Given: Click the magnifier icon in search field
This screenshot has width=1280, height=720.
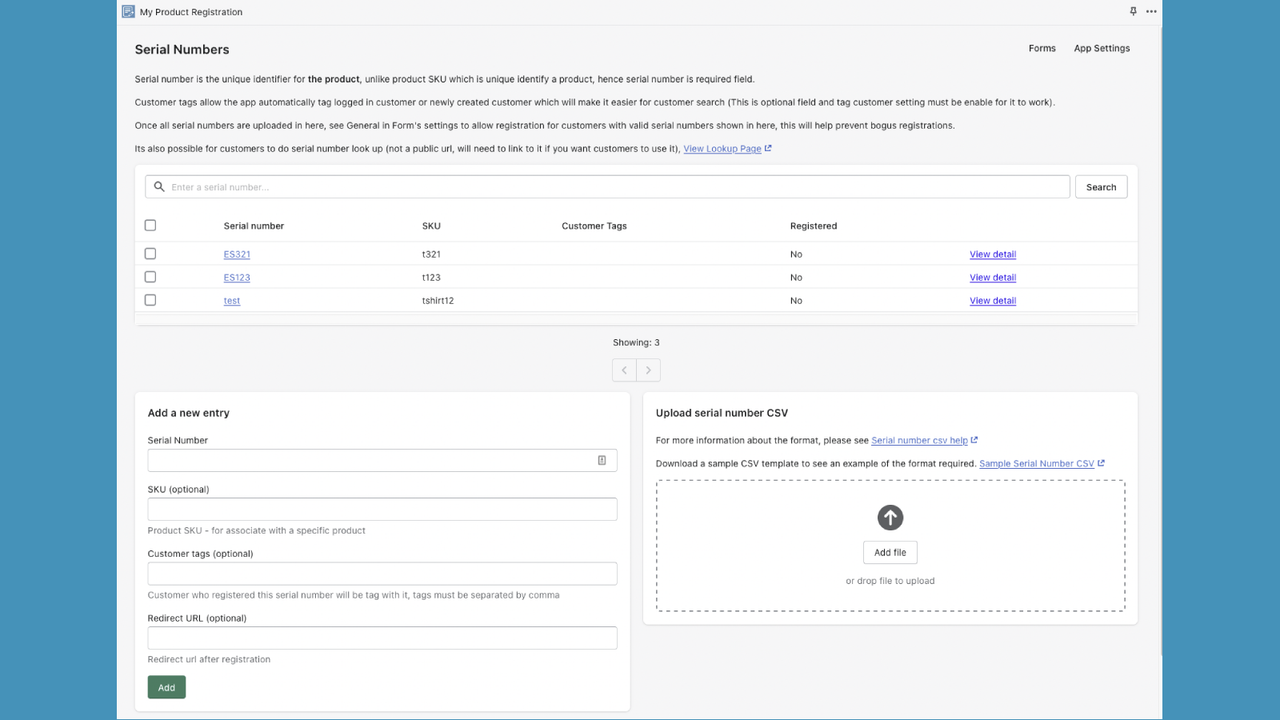Looking at the screenshot, I should (160, 187).
